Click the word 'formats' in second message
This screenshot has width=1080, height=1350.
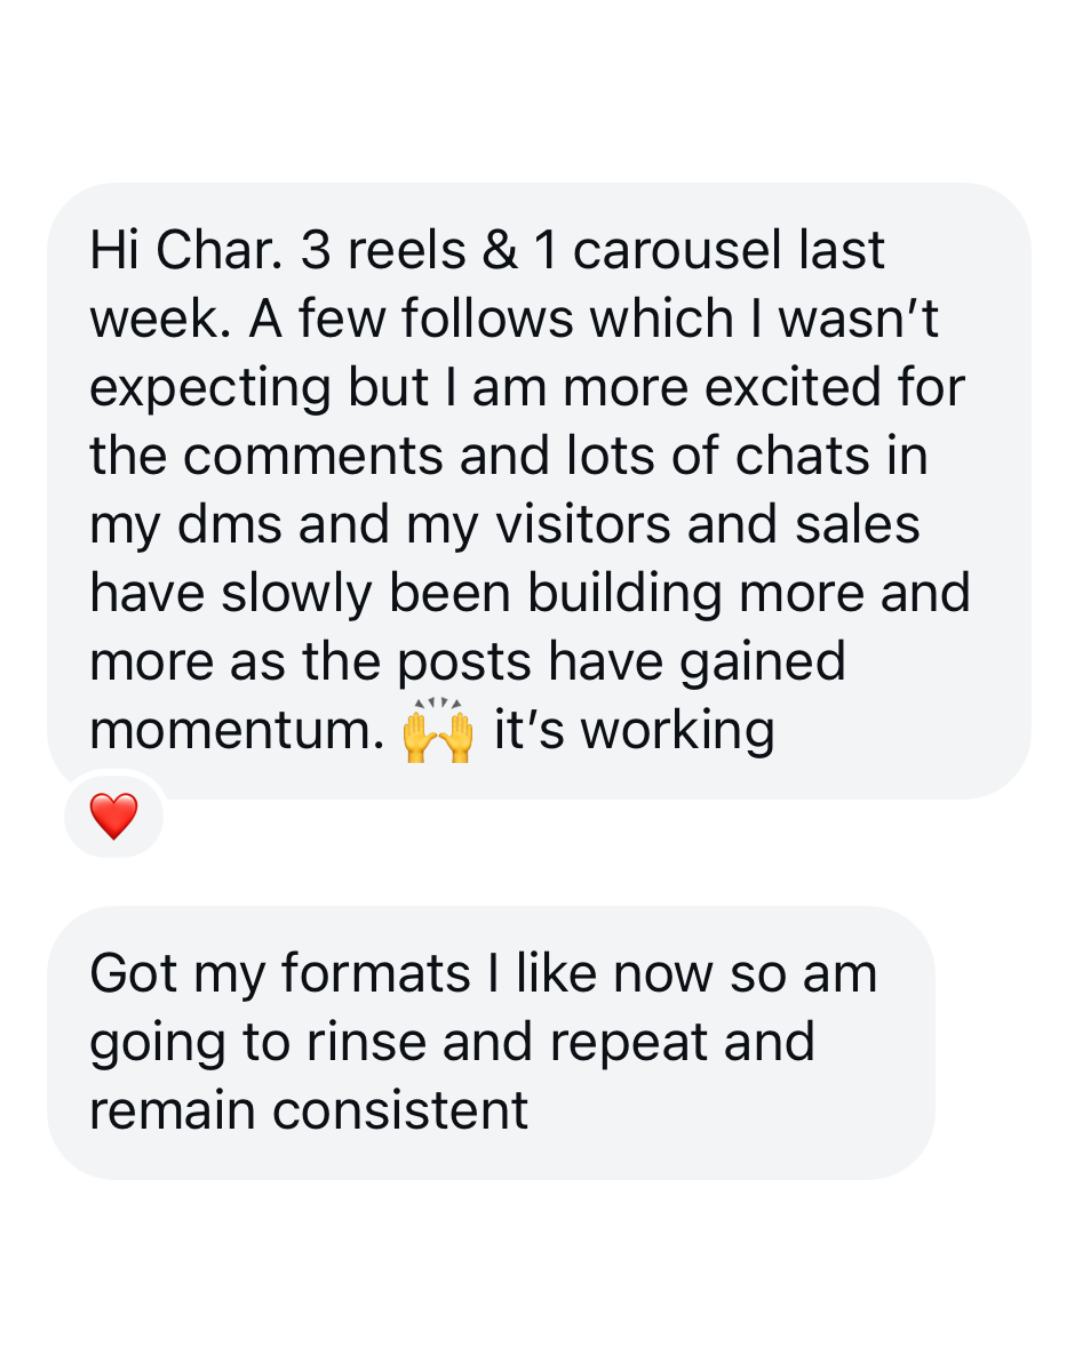pos(375,973)
